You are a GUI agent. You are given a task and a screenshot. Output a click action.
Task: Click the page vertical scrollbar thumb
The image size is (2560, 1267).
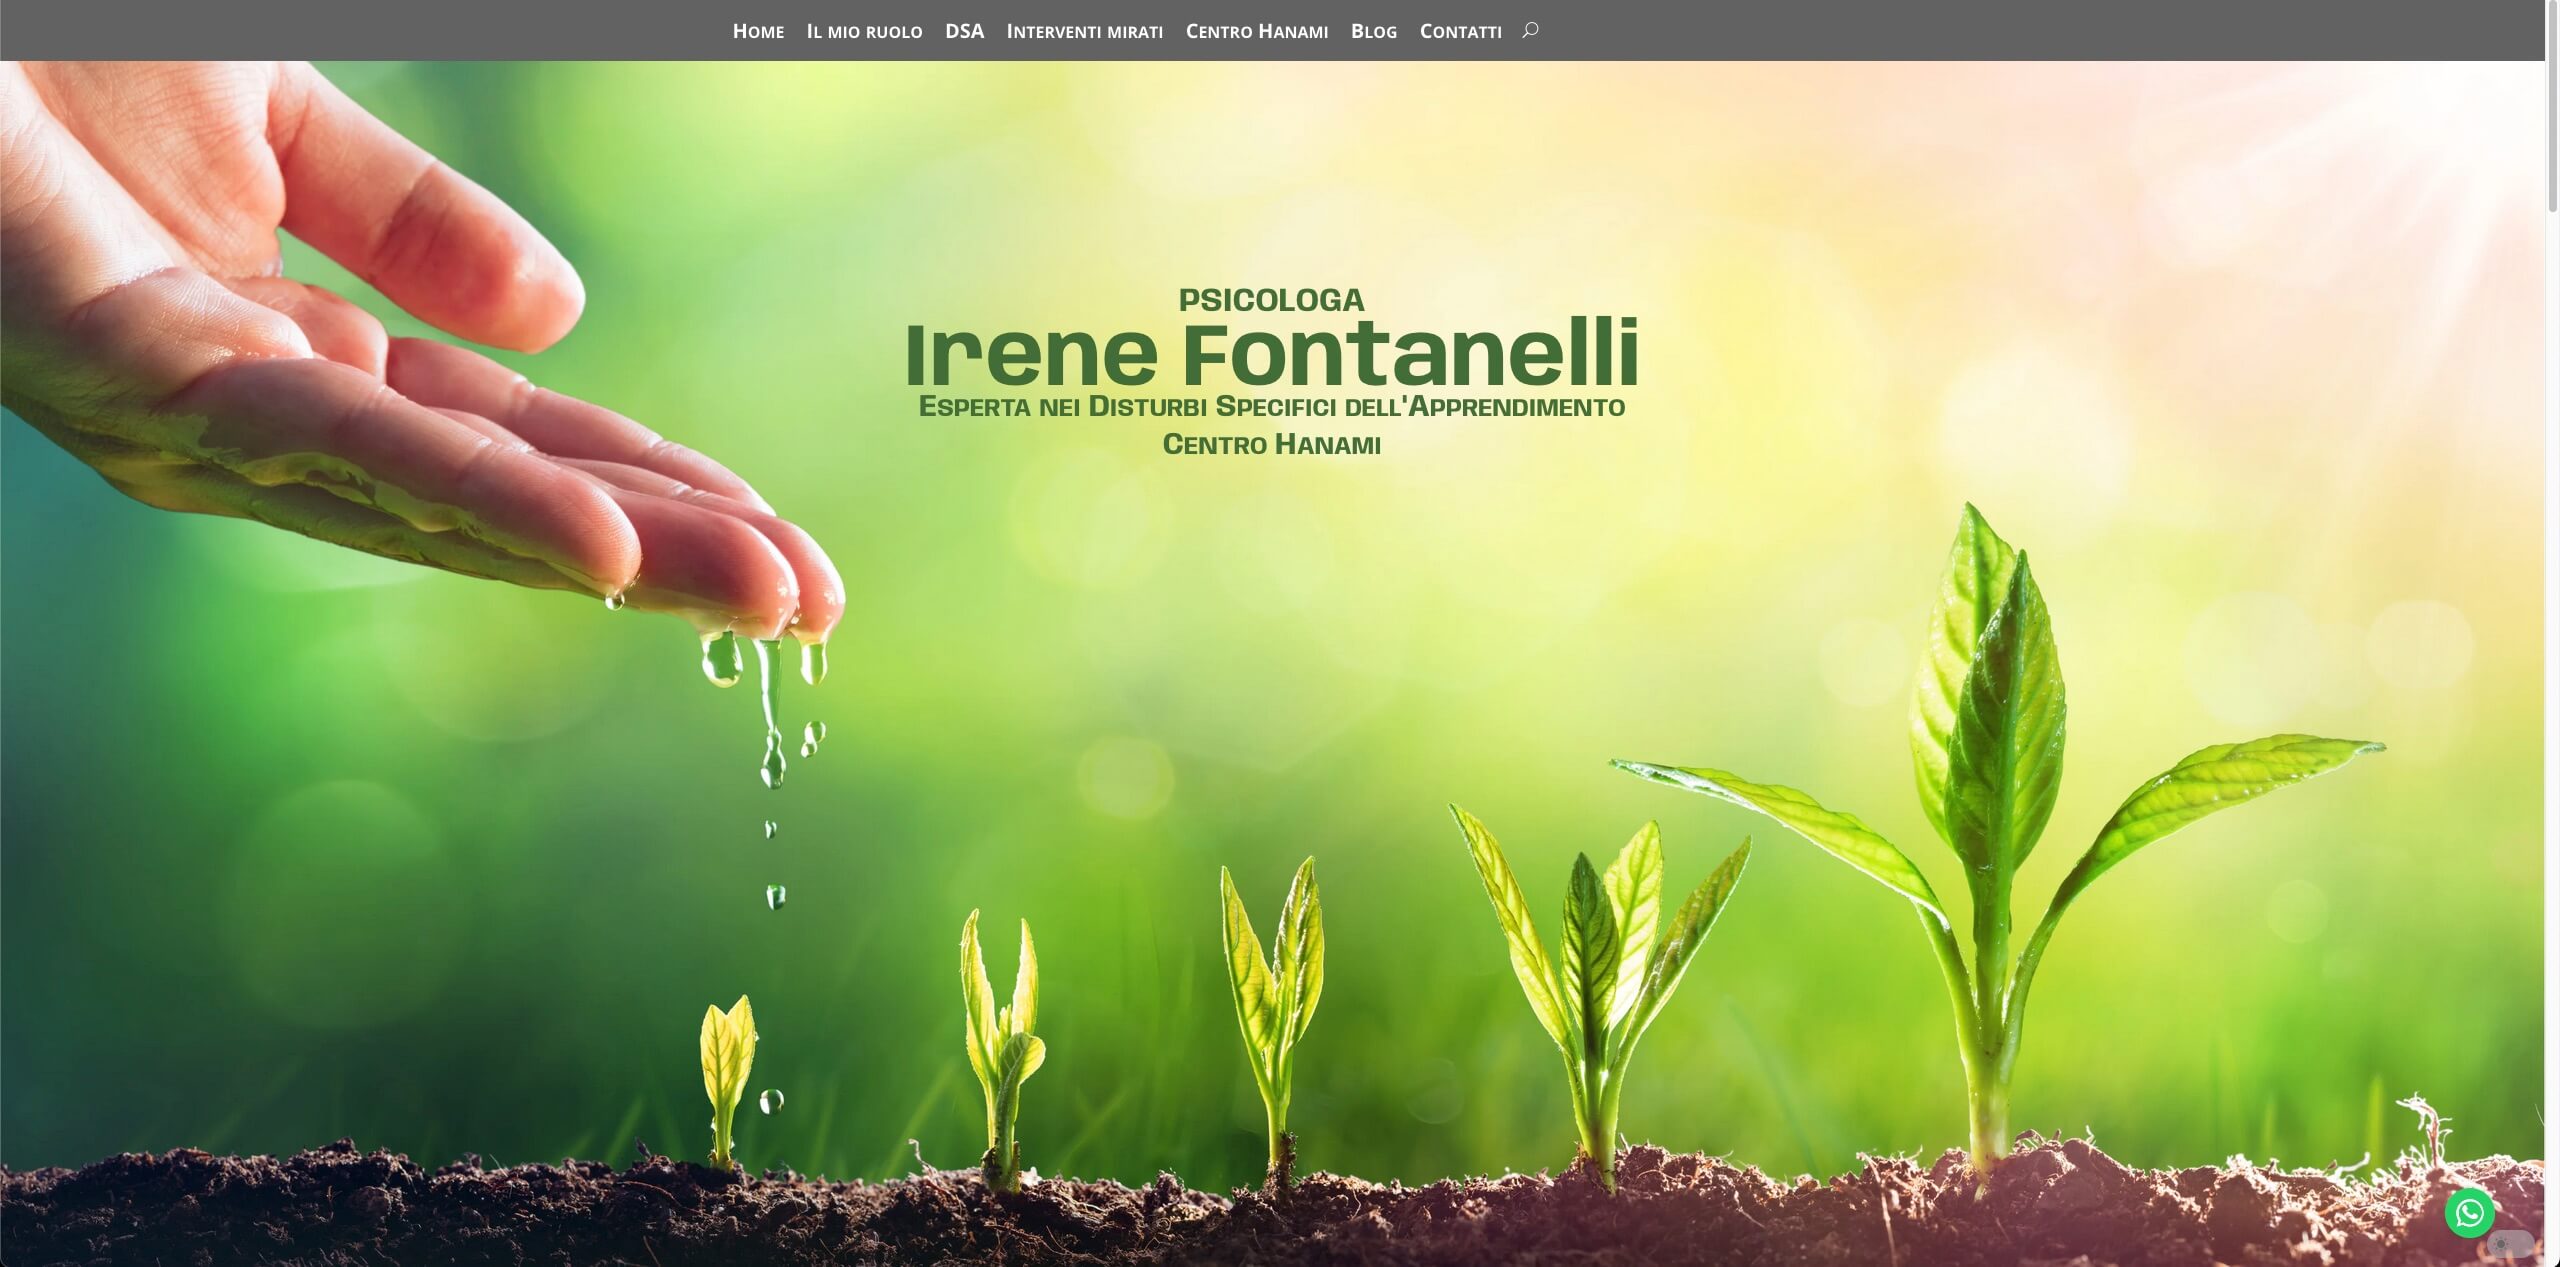pyautogui.click(x=2552, y=108)
